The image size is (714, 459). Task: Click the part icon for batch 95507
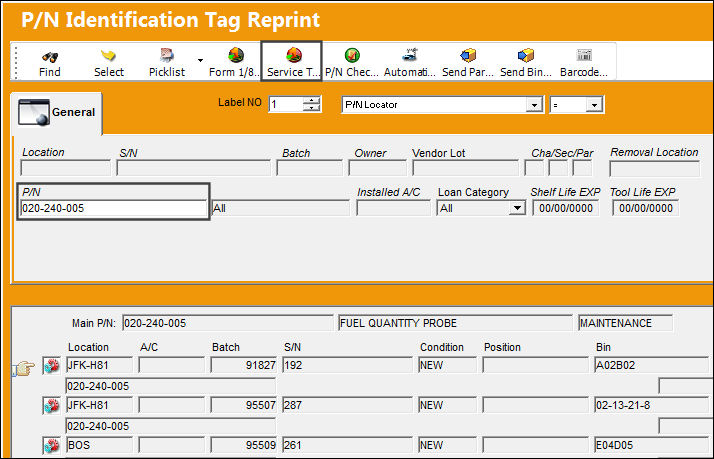(51, 405)
